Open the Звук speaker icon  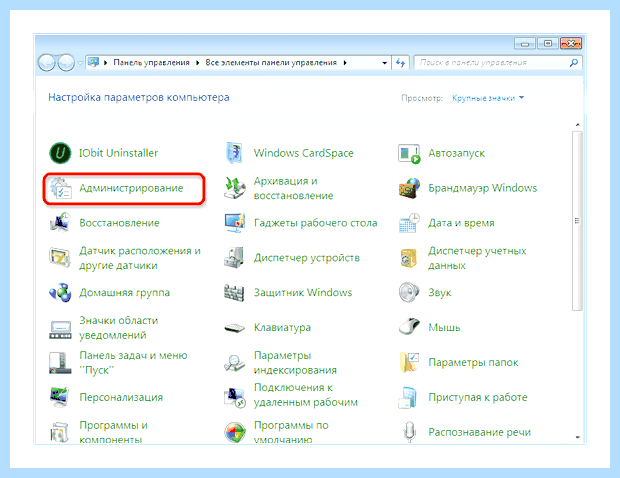pos(409,293)
